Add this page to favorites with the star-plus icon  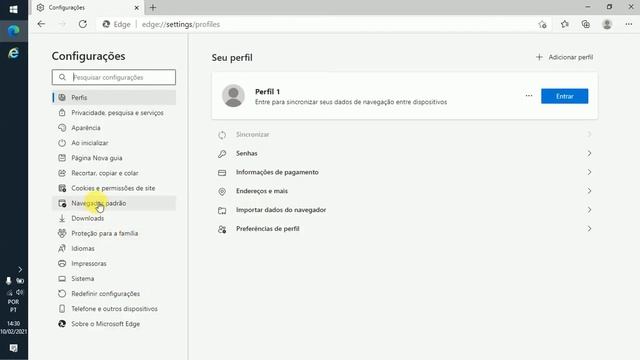pos(542,24)
